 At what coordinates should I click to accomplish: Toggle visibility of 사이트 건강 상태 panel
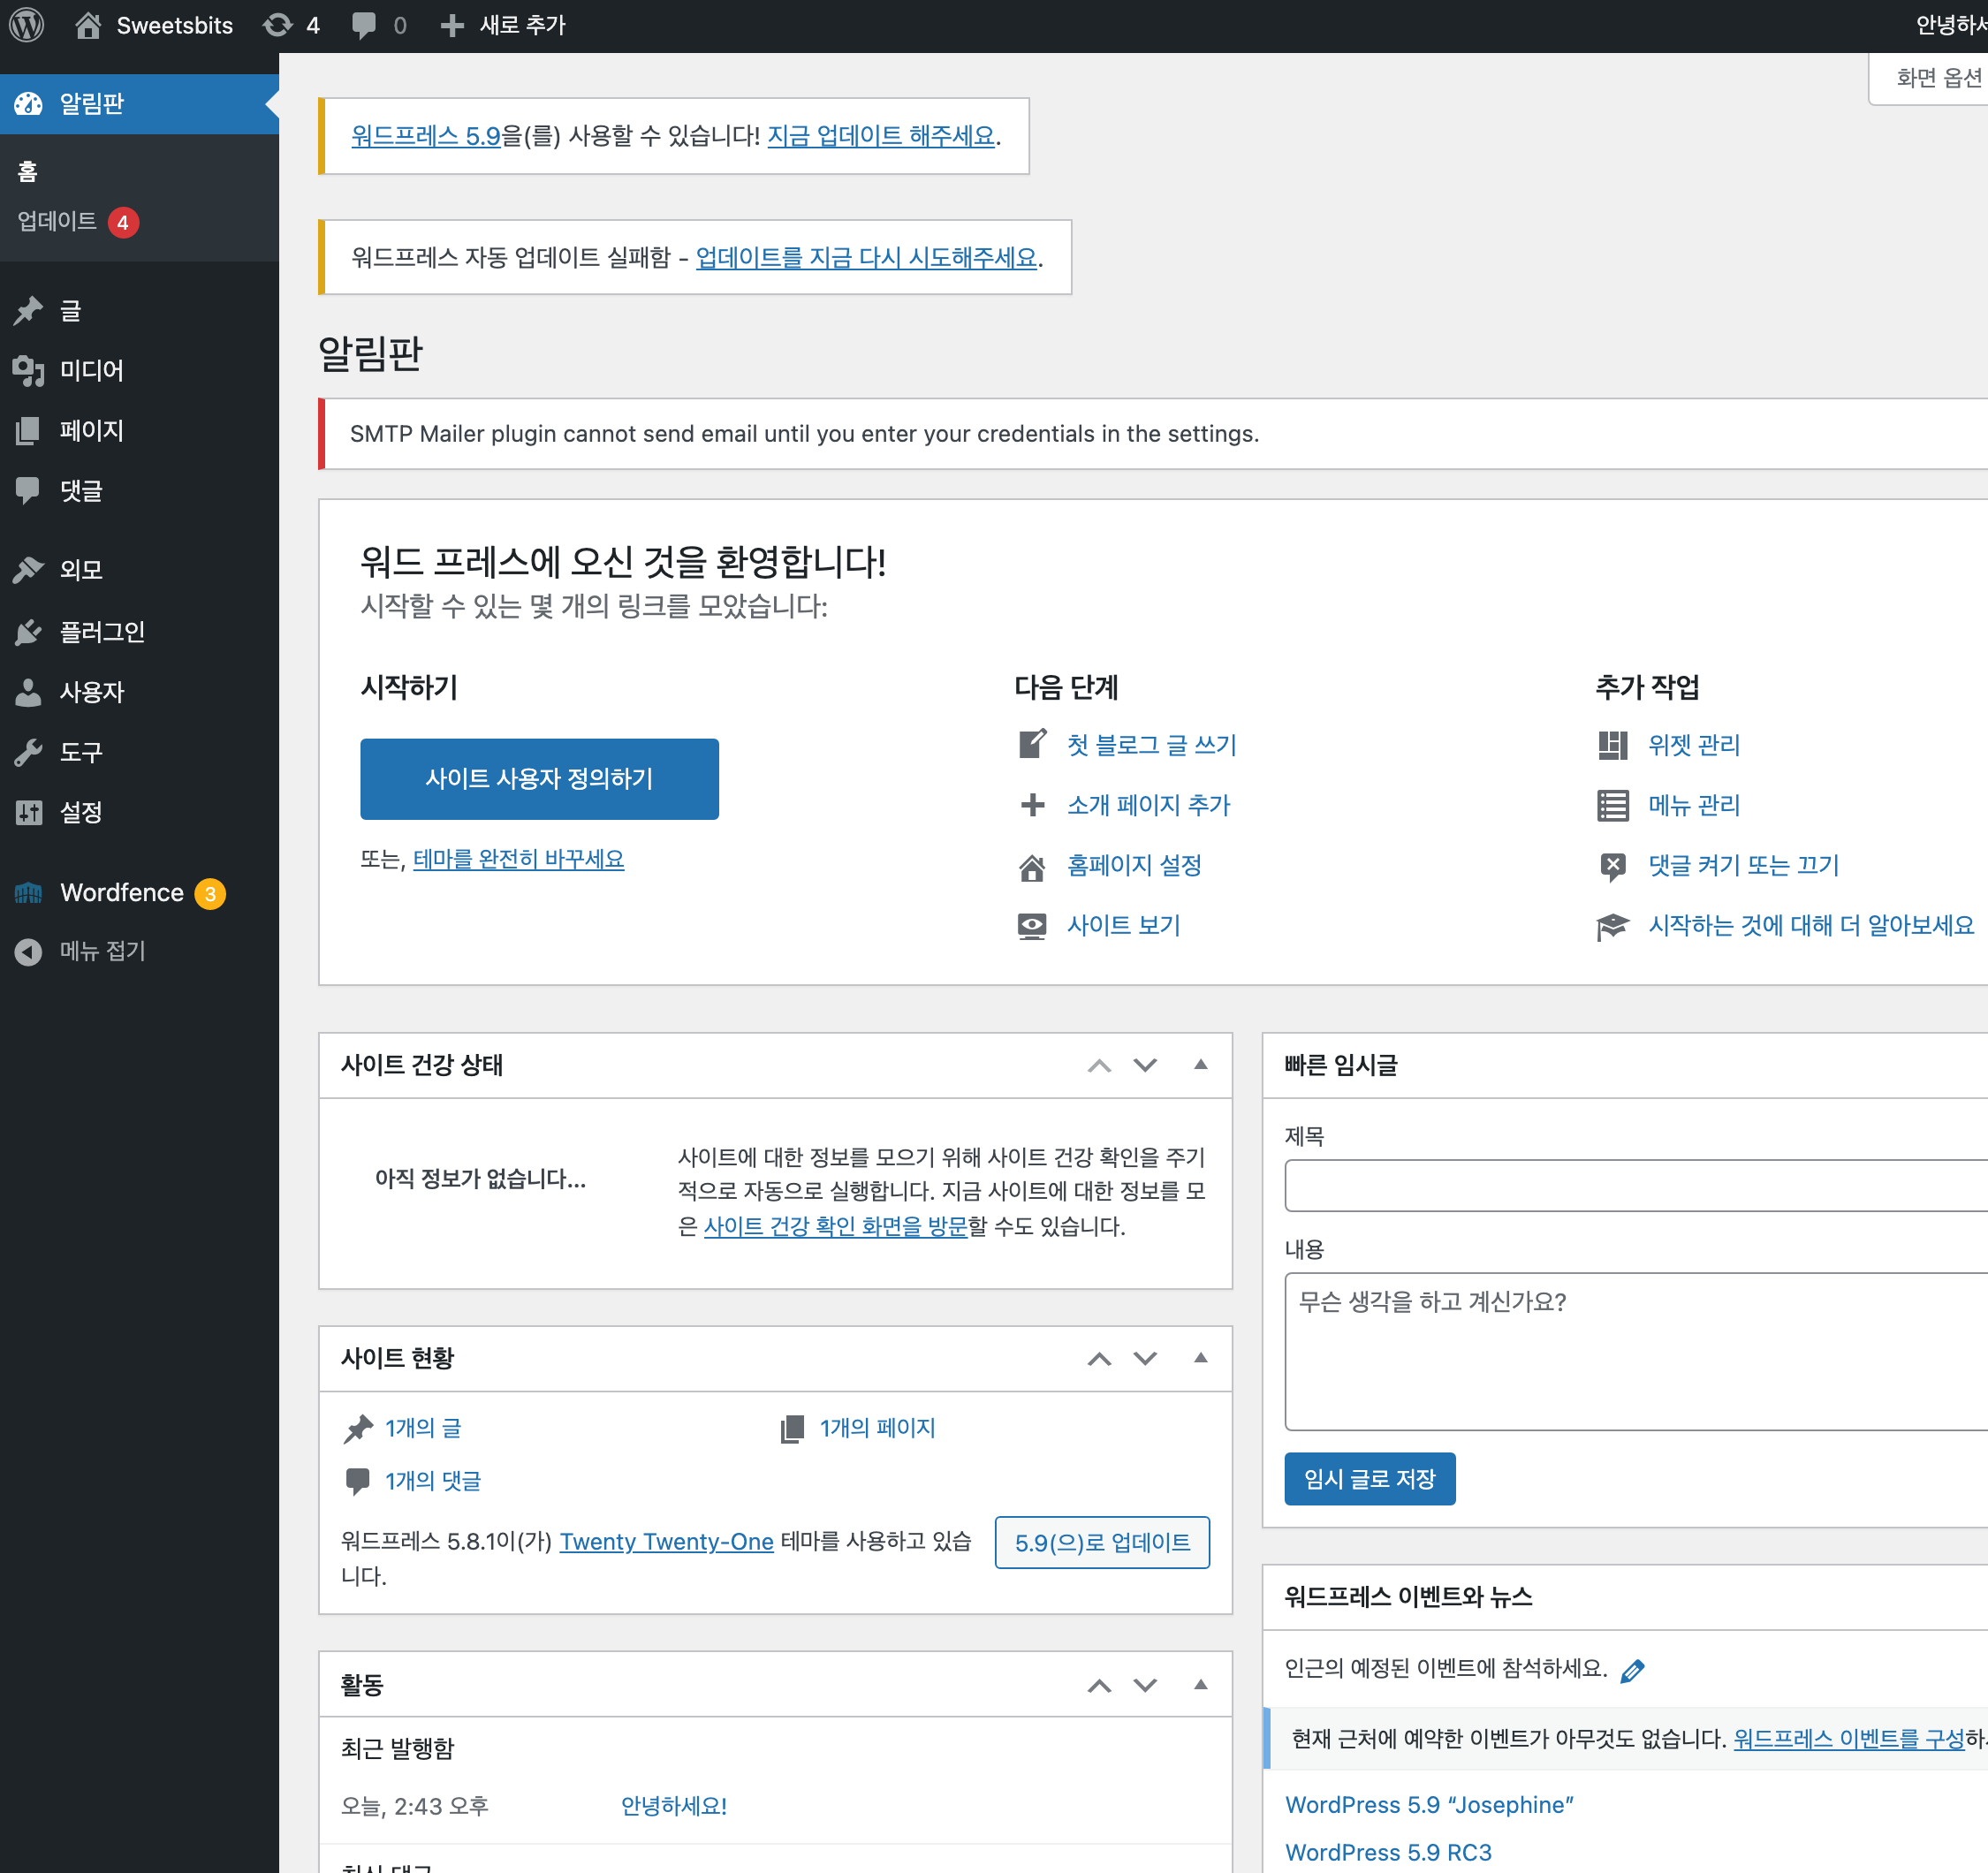[1199, 1065]
